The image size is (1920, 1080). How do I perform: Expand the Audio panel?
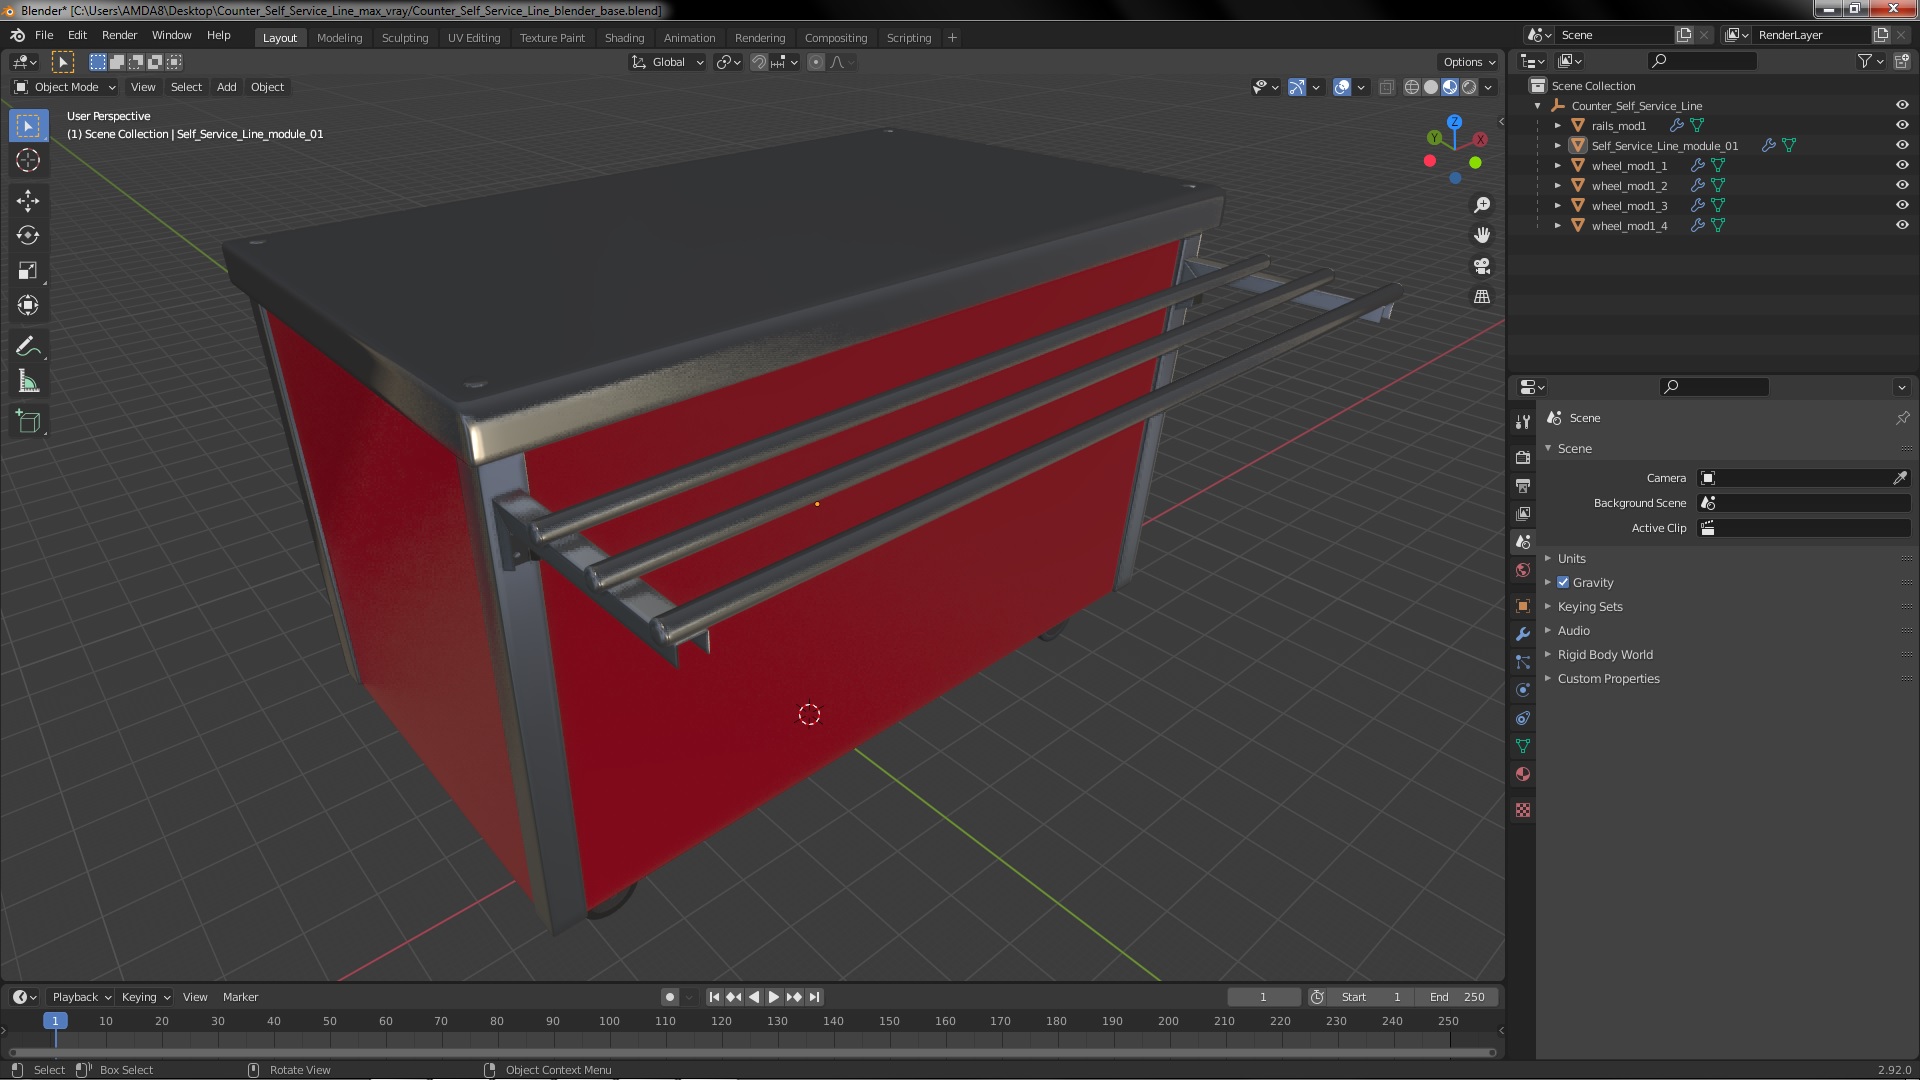(1573, 630)
